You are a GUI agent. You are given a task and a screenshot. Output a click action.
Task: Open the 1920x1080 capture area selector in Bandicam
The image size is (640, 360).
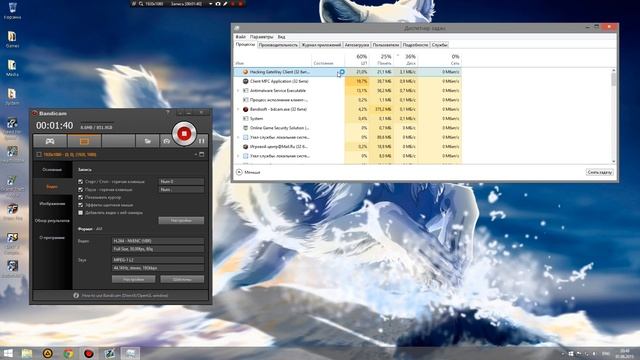70,155
